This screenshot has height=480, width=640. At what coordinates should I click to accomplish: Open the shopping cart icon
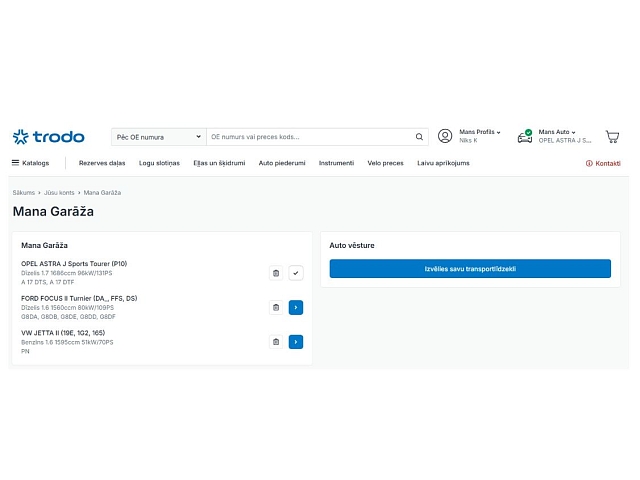click(612, 137)
